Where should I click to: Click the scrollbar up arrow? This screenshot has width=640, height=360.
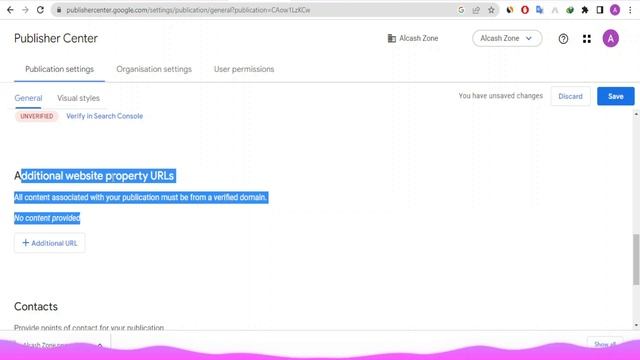(x=636, y=115)
